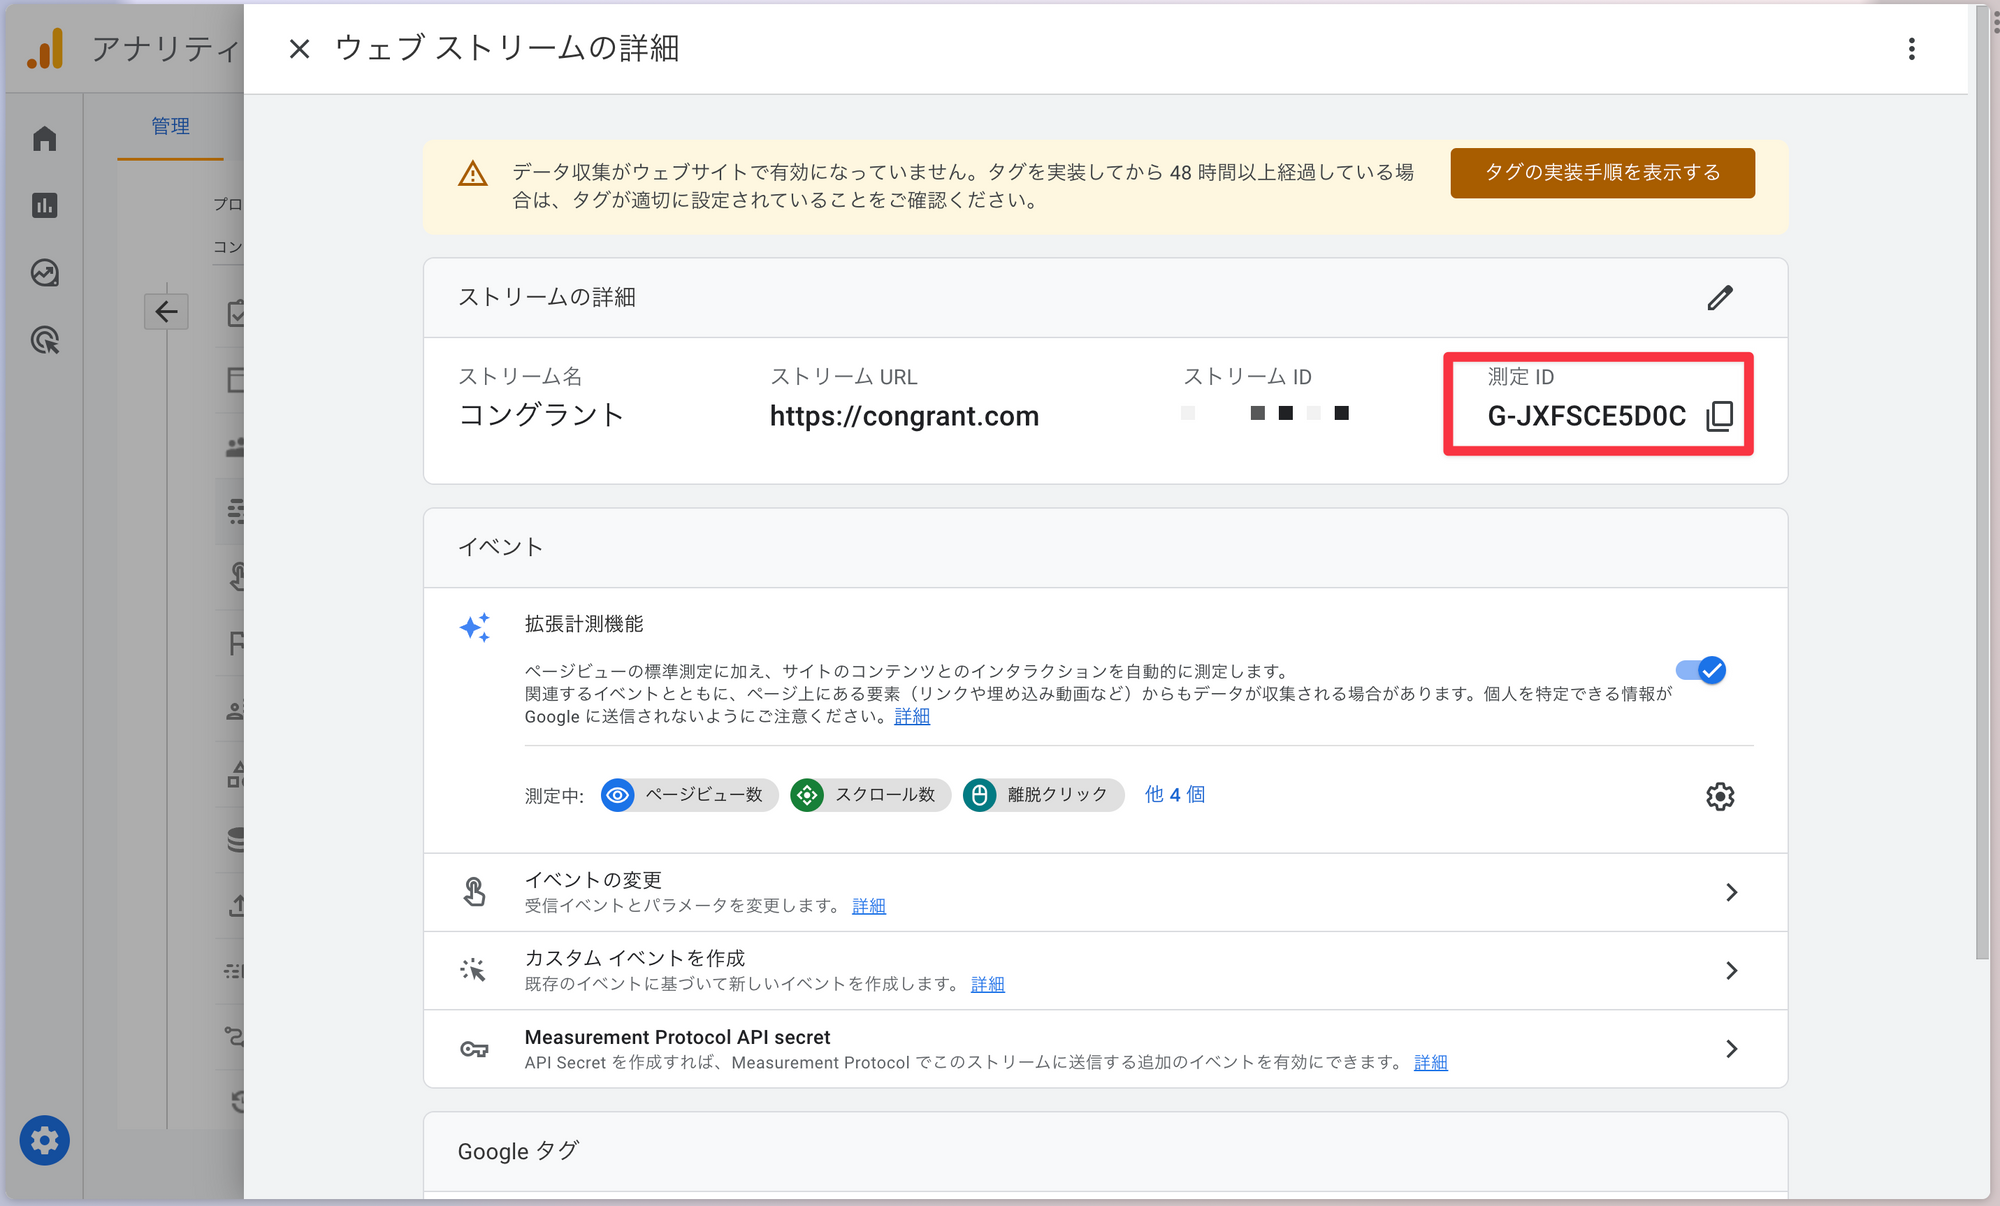Click the スクロール数 chip
This screenshot has height=1206, width=2000.
click(x=870, y=795)
